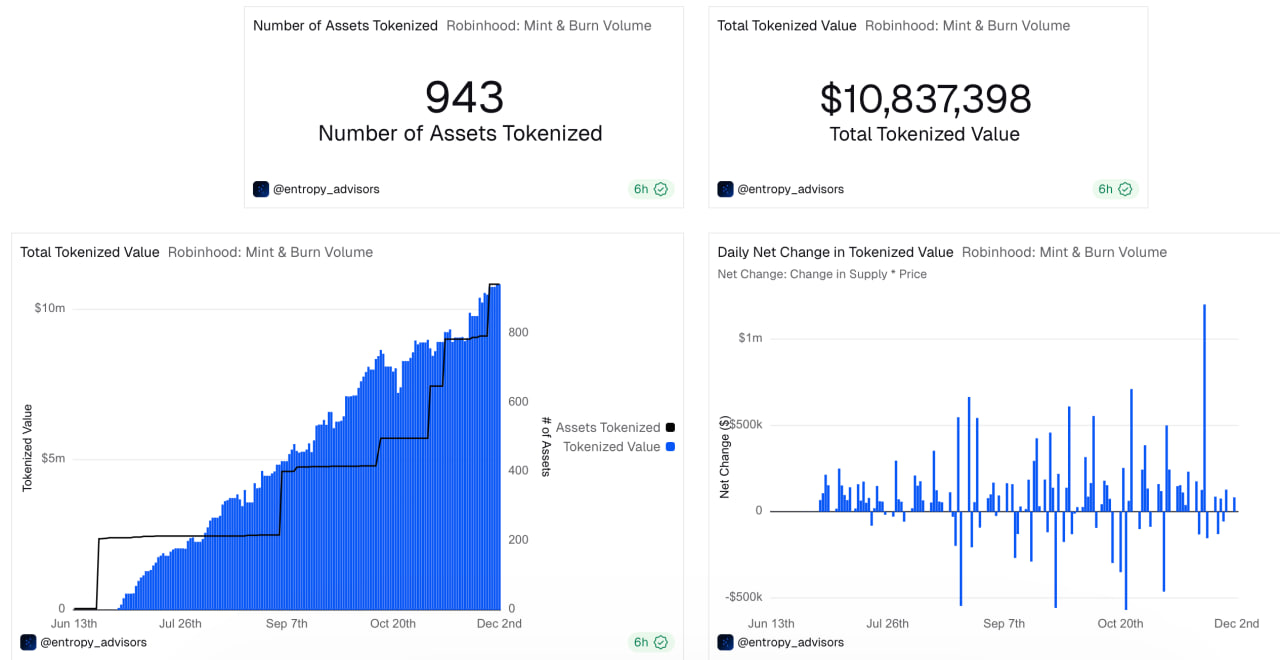Click the 943 counter value
Viewport: 1280px width, 660px height.
coord(464,98)
